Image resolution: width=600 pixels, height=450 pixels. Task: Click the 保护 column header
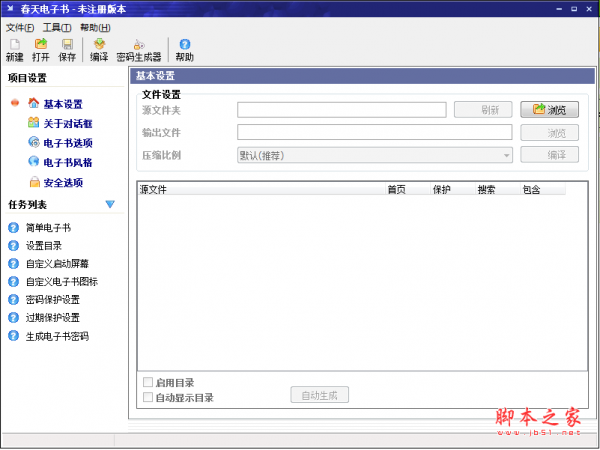tap(453, 189)
